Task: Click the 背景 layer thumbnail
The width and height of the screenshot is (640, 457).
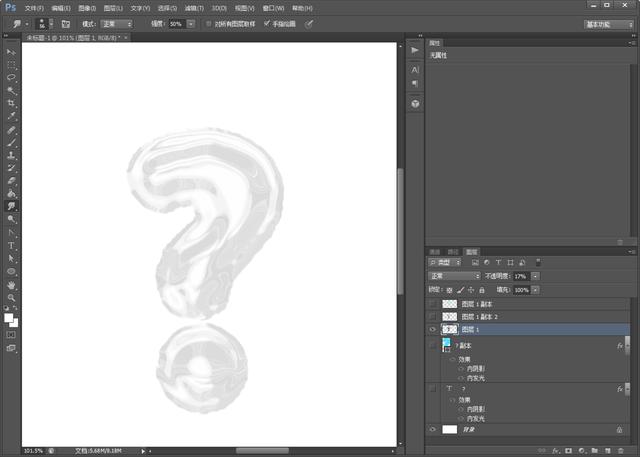Action: pyautogui.click(x=450, y=429)
